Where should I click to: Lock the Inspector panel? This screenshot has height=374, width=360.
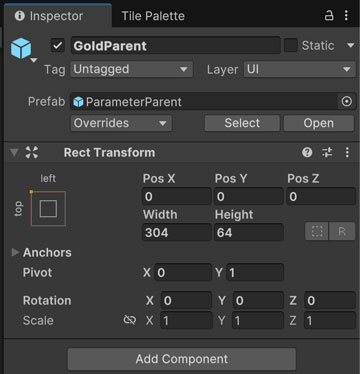(x=329, y=15)
